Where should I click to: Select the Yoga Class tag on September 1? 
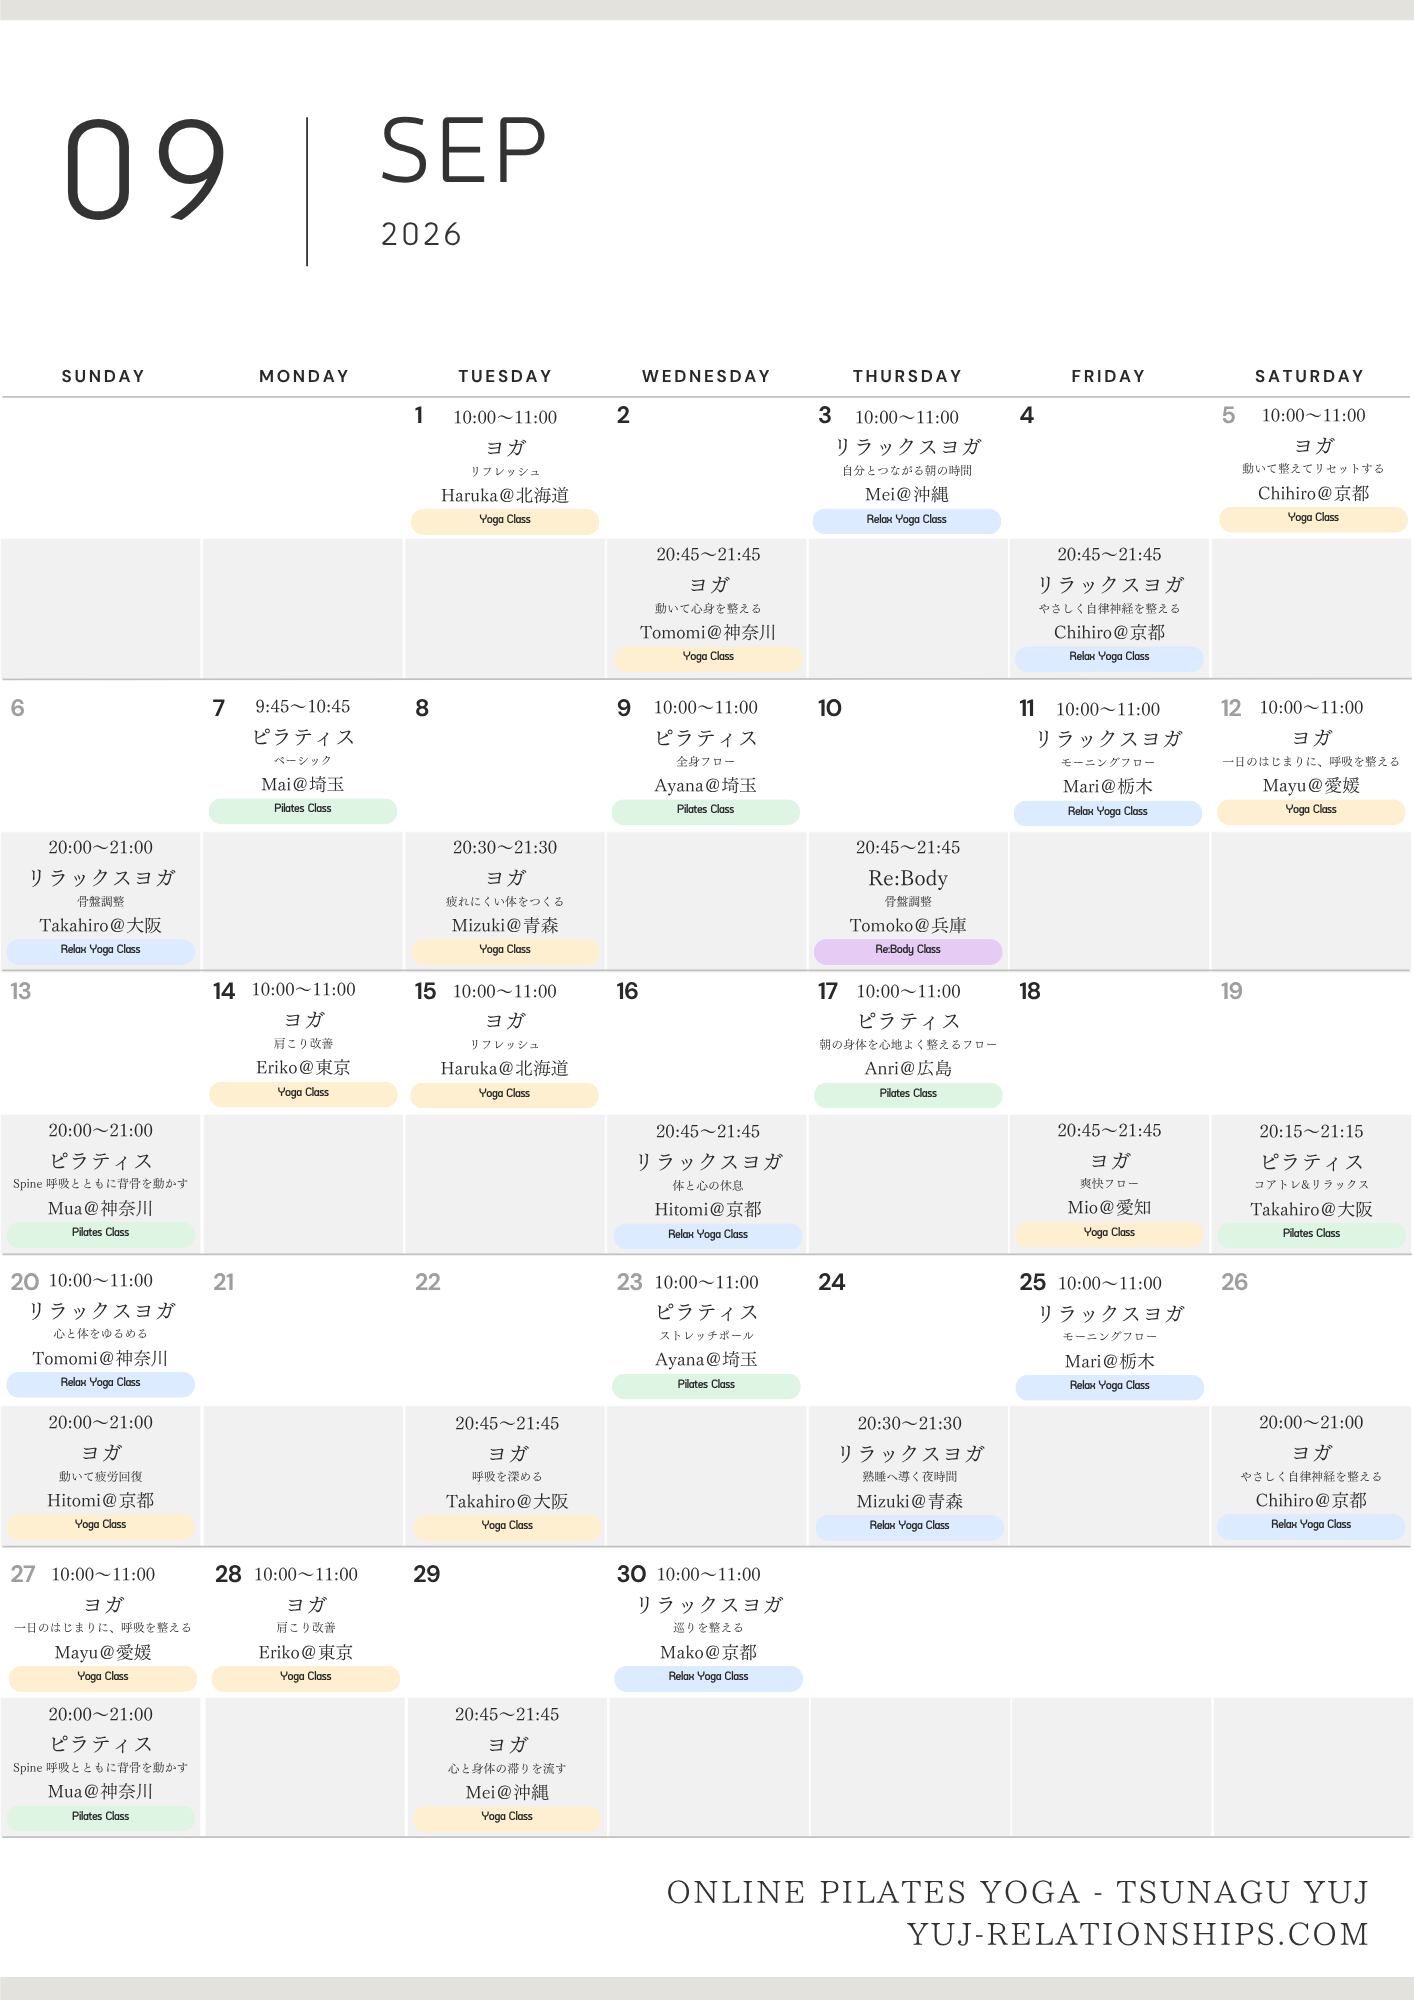click(x=505, y=520)
